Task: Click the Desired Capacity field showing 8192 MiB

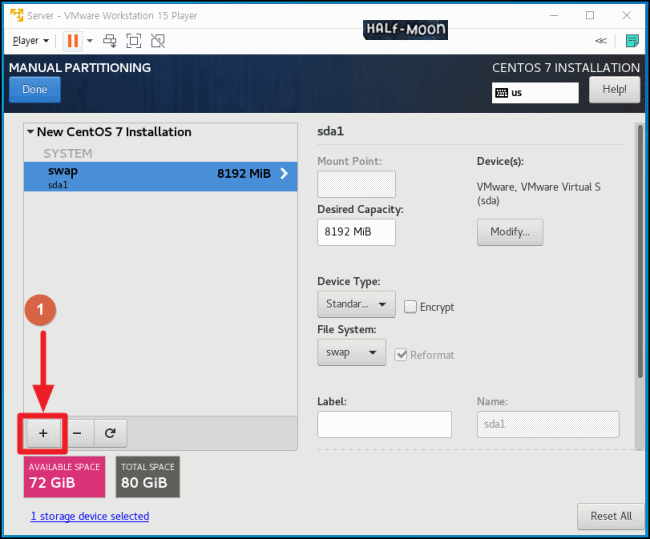Action: coord(356,232)
